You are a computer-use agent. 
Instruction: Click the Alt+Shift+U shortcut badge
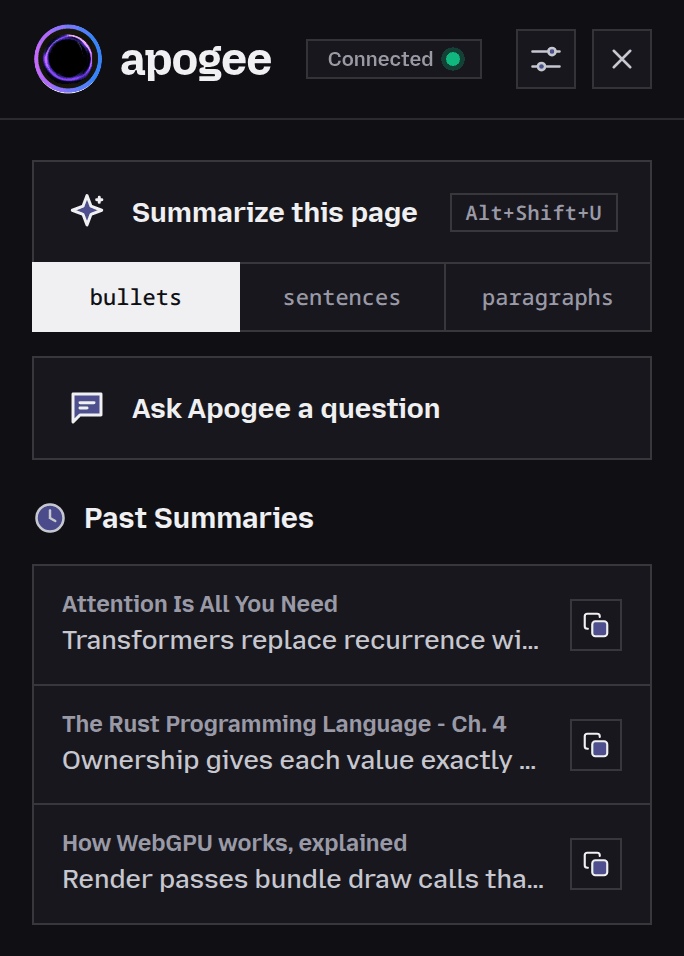click(533, 212)
